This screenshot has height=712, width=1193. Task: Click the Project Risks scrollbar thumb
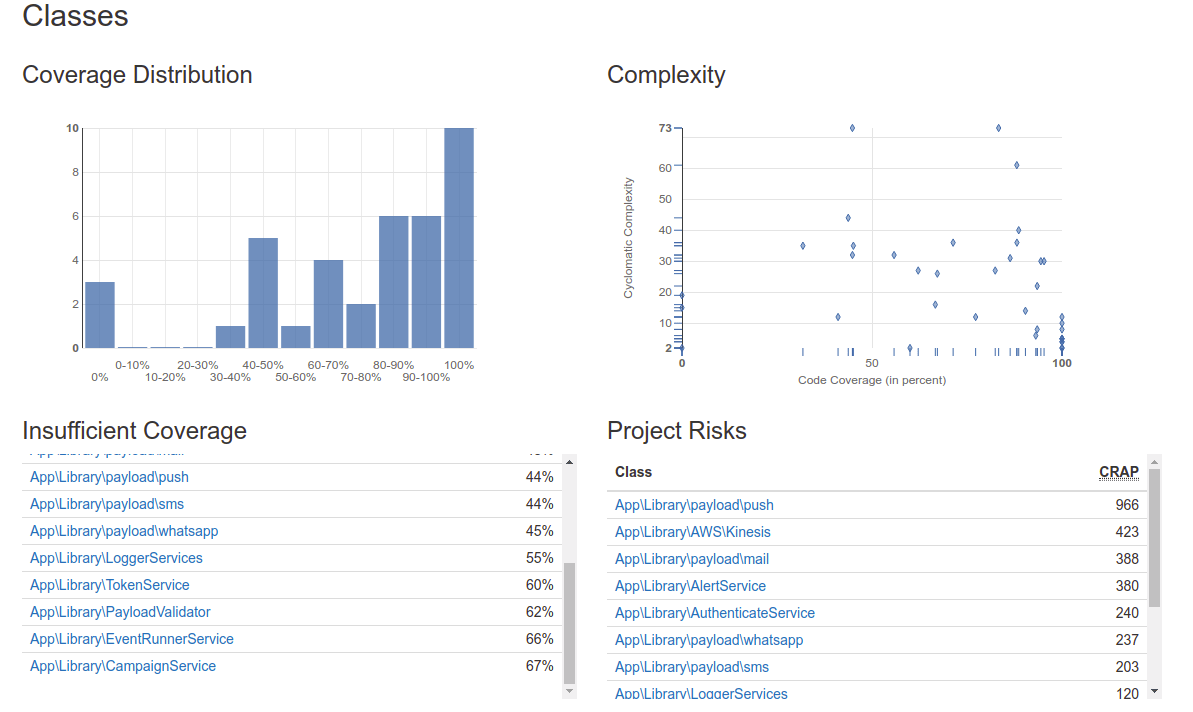click(1154, 538)
